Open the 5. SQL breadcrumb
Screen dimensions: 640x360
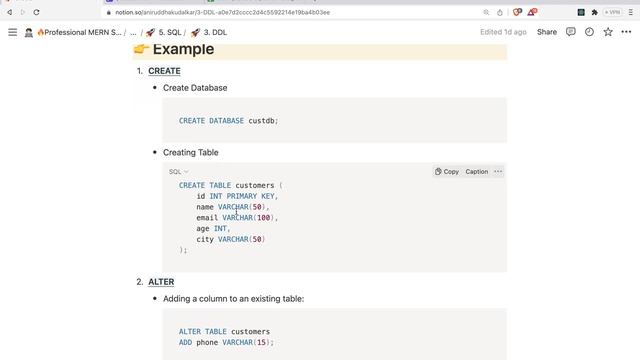tap(163, 32)
